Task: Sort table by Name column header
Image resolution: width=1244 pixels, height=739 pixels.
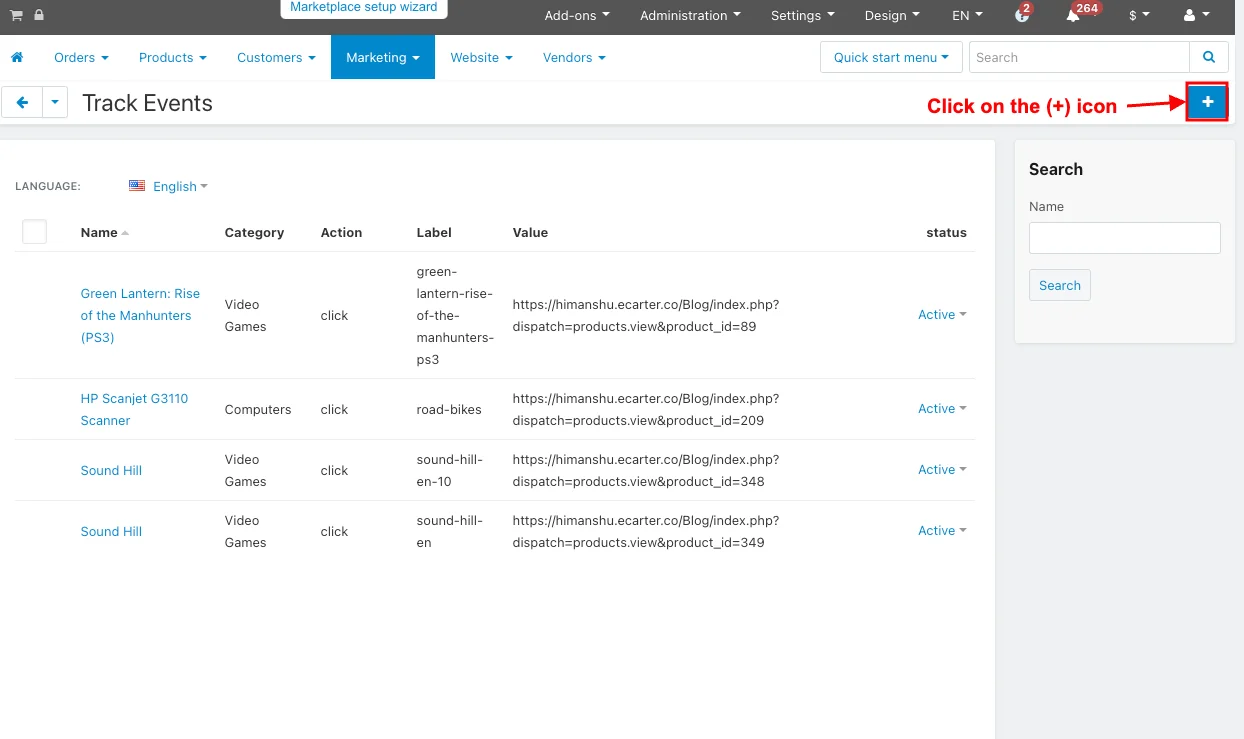Action: tap(99, 232)
